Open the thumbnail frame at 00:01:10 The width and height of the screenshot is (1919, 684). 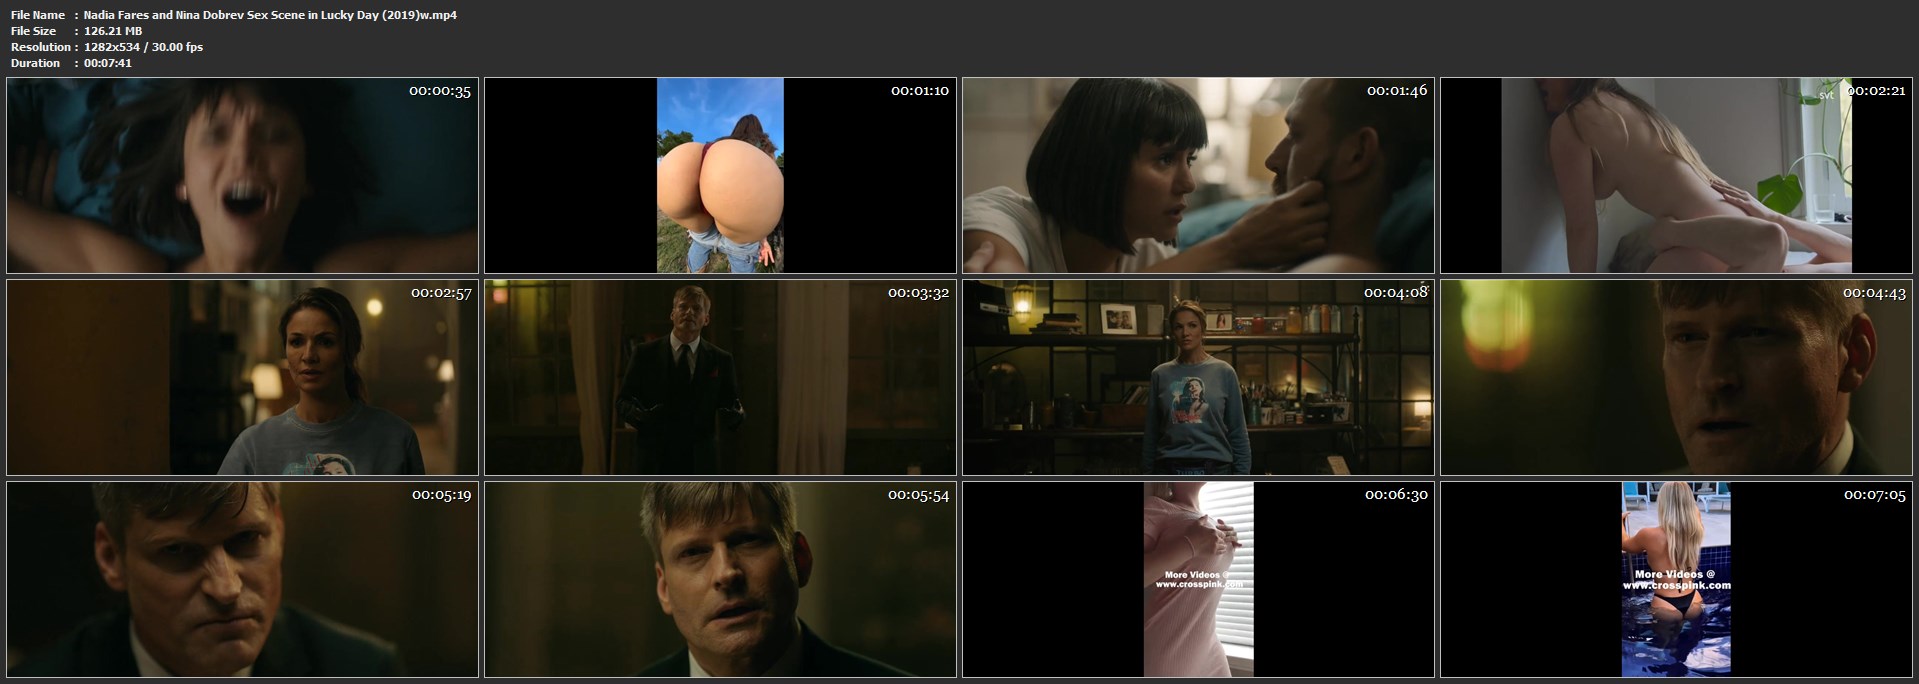[x=720, y=175]
